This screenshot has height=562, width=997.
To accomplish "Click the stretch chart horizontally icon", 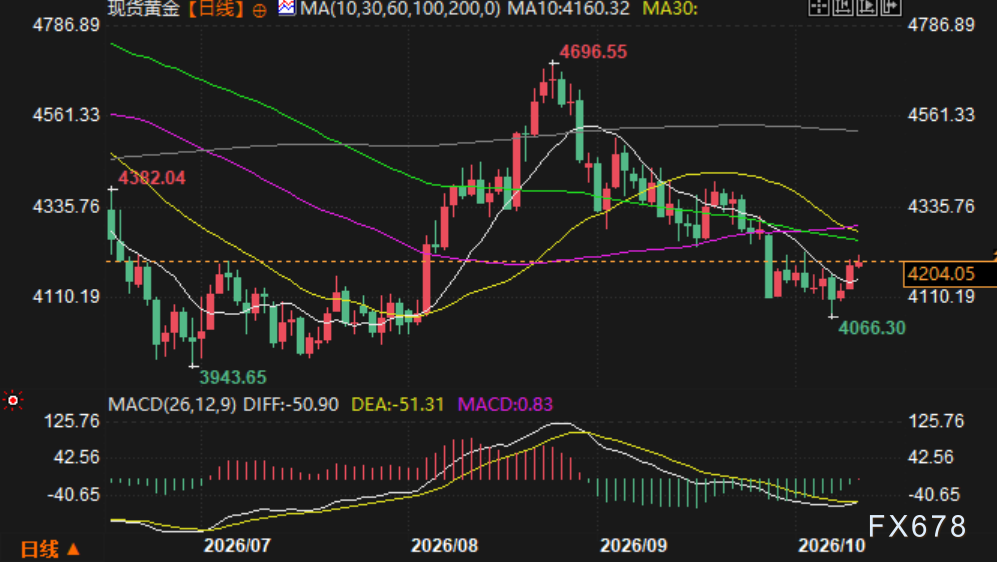I will point(891,7).
